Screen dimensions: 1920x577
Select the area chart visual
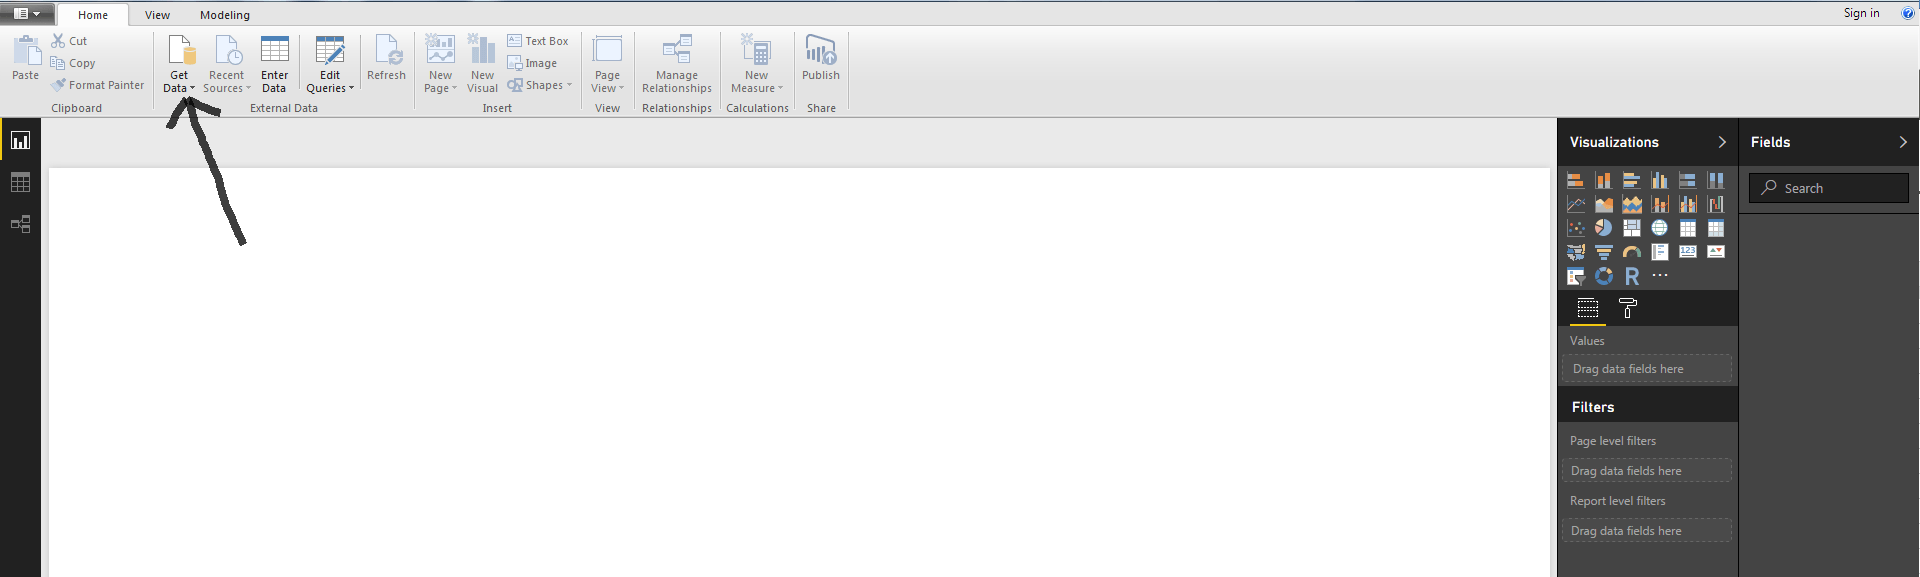pos(1604,204)
